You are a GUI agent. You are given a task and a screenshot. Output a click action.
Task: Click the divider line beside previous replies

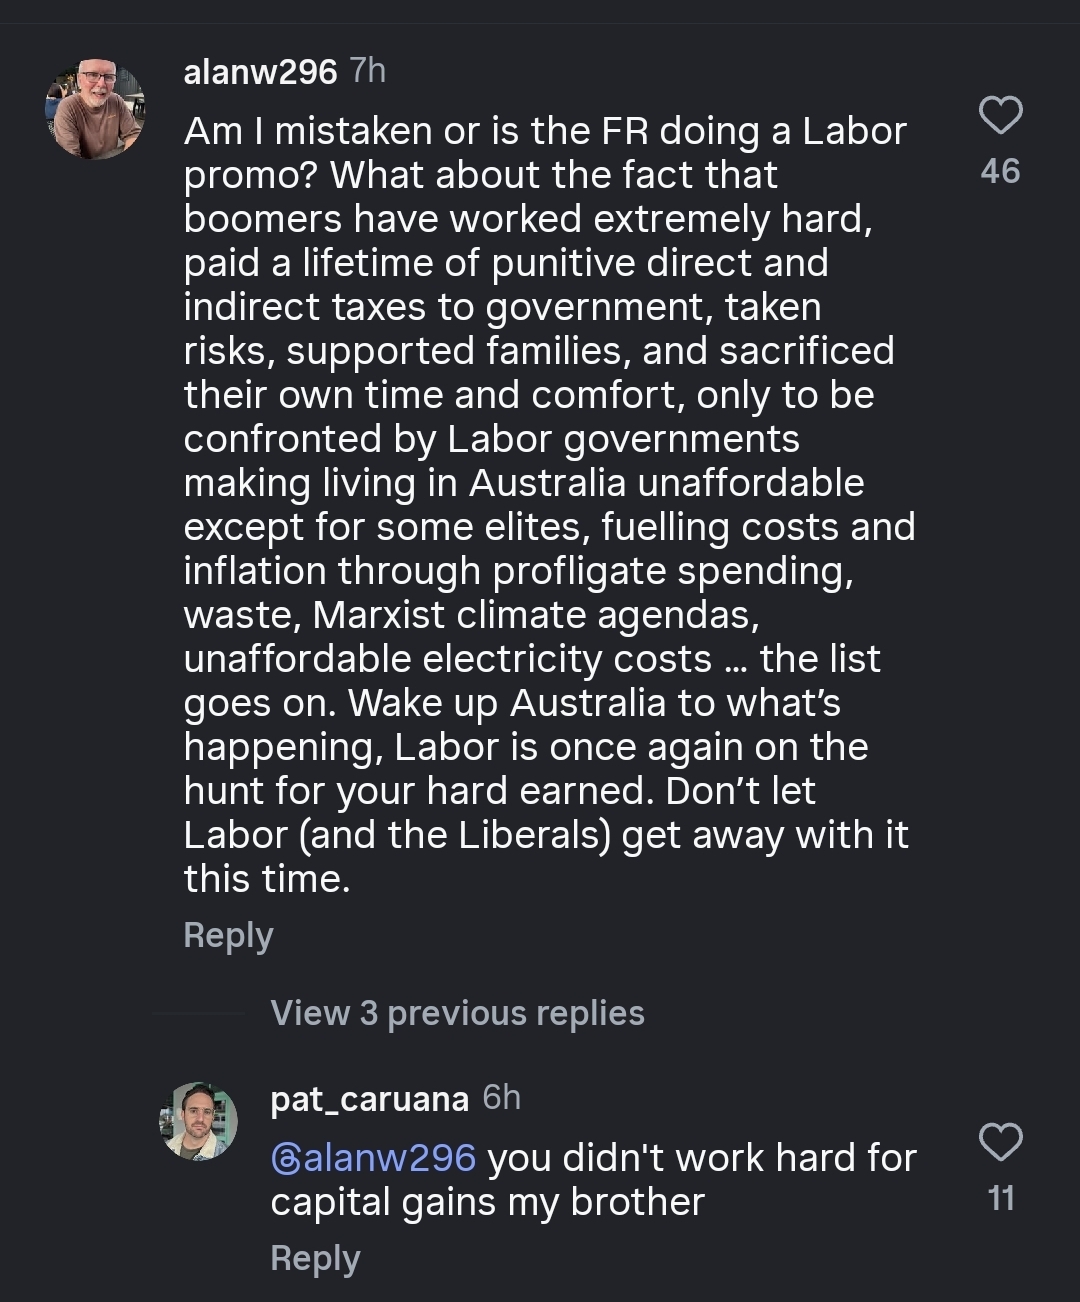click(198, 1013)
